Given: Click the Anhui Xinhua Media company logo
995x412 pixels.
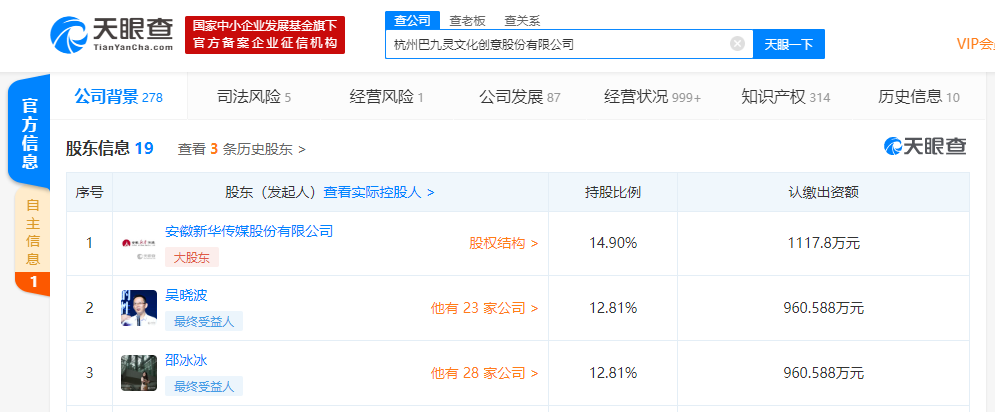Looking at the screenshot, I should 138,243.
